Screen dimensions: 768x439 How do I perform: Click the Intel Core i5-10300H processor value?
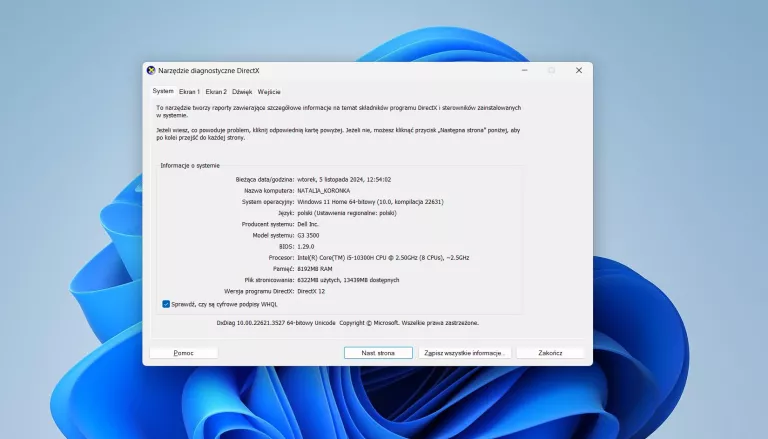pos(383,257)
